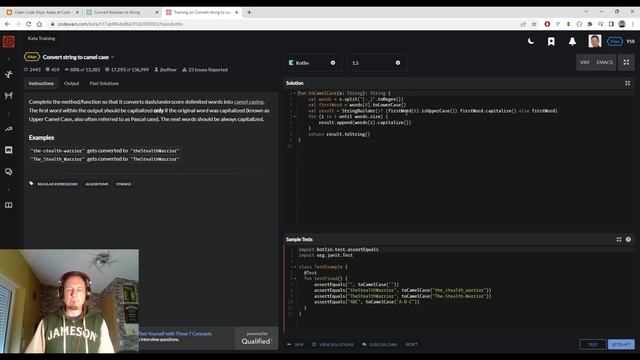Open the Practice kata sidebar icon
640x360 pixels.
9,74
